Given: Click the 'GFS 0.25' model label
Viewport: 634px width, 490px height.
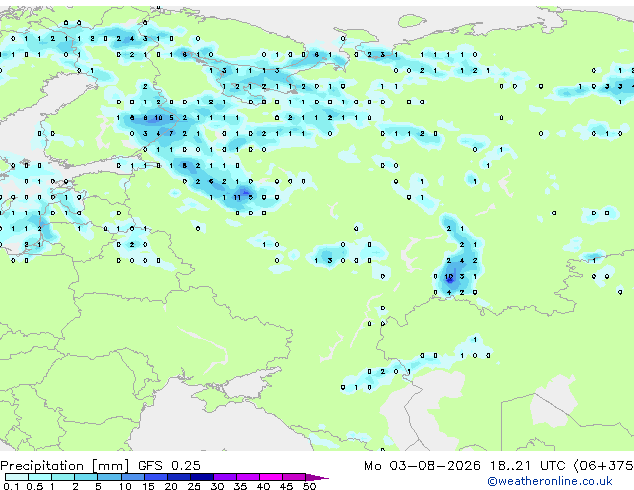Looking at the screenshot, I should click(x=169, y=466).
